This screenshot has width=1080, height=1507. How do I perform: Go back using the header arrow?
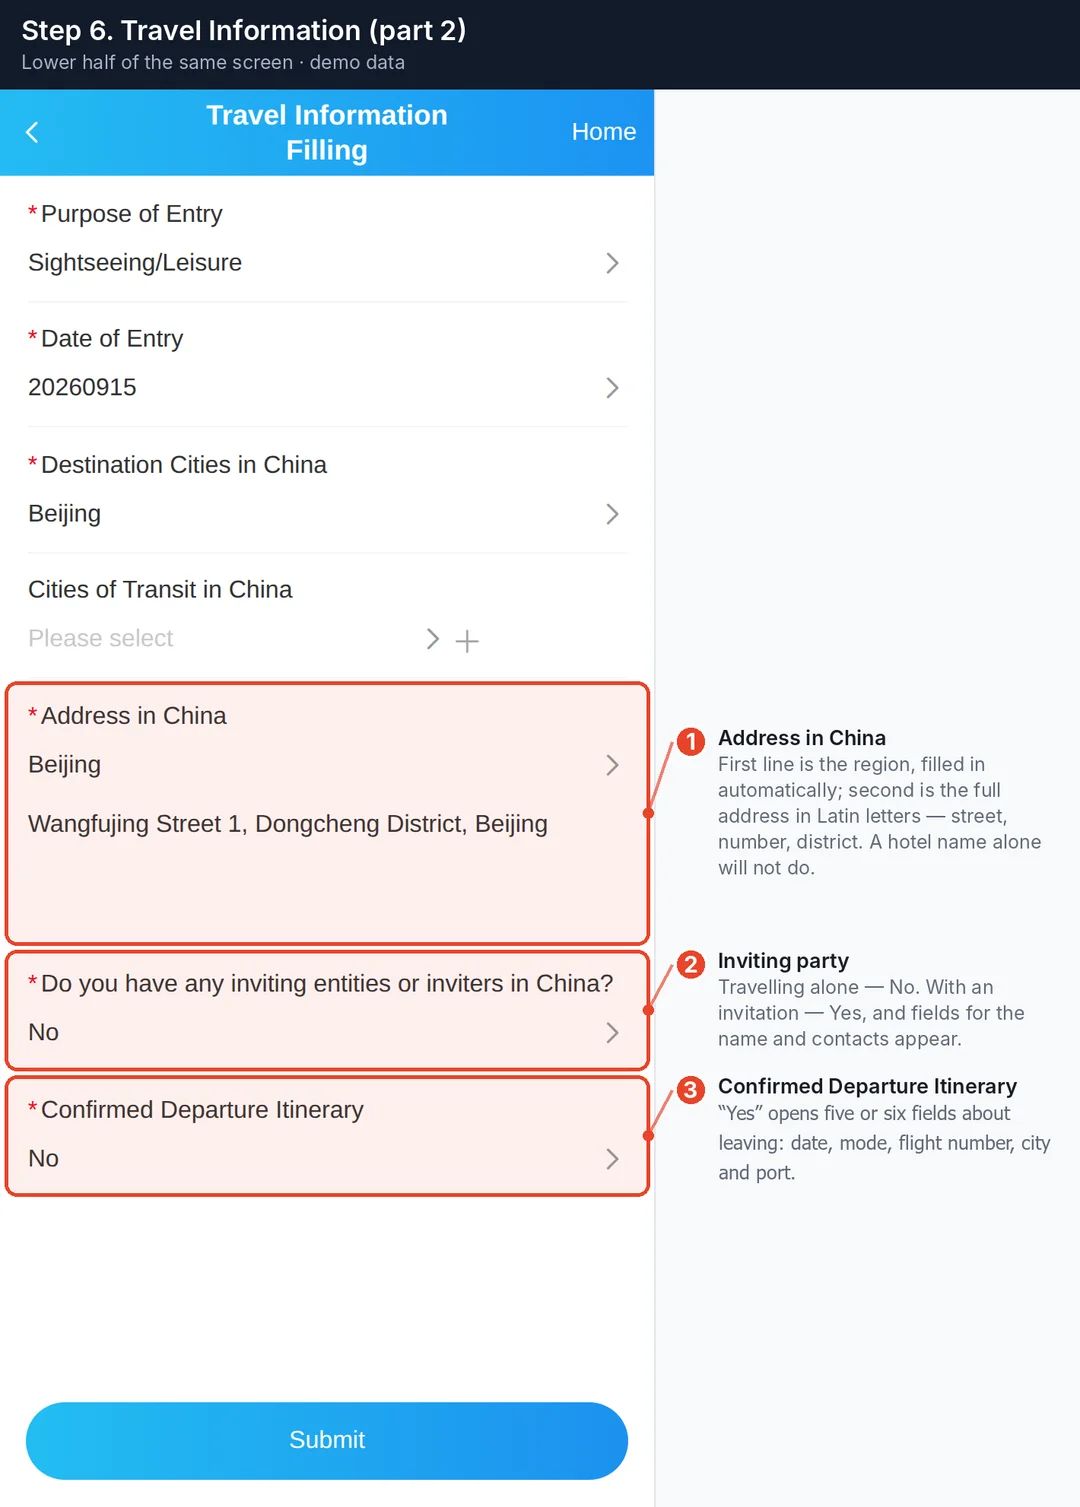pyautogui.click(x=32, y=132)
